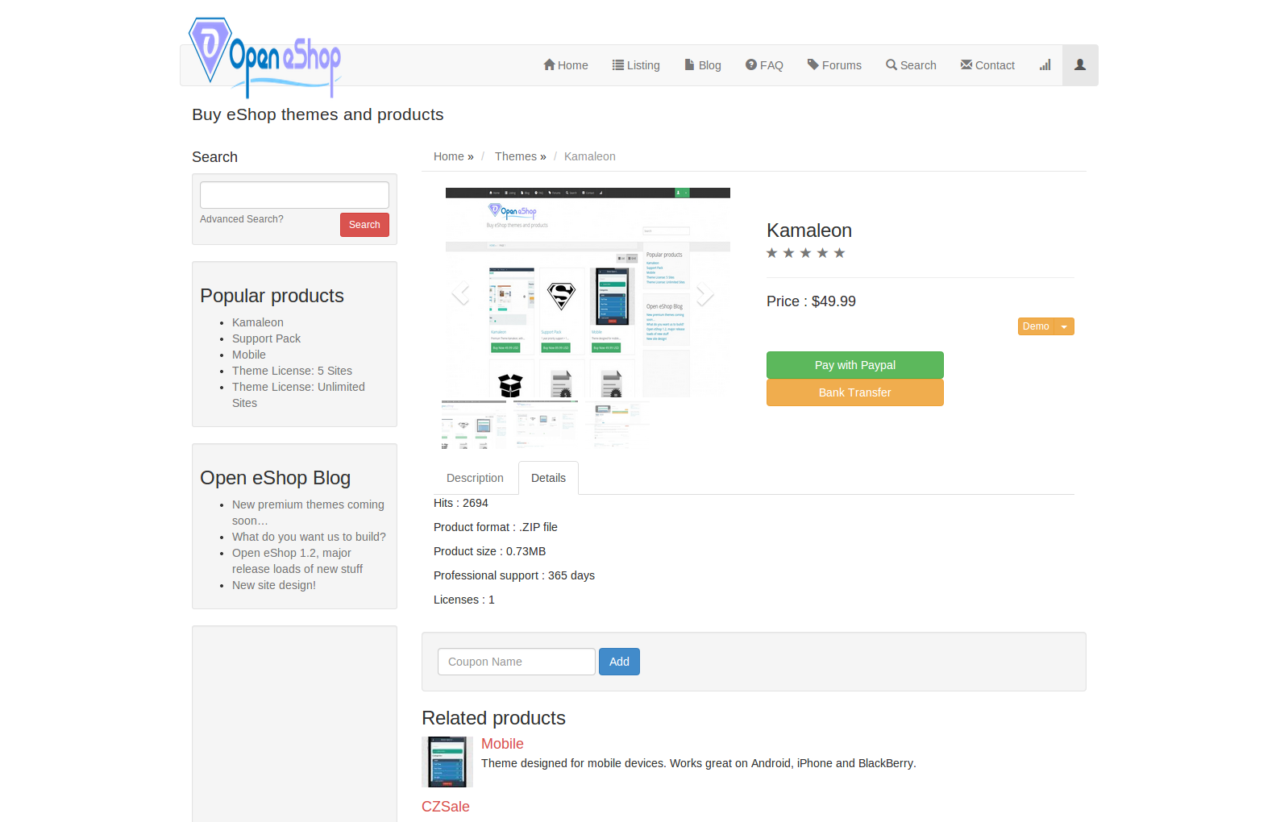Select the first gallery thumbnail
This screenshot has height=822, width=1280.
pyautogui.click(x=474, y=424)
